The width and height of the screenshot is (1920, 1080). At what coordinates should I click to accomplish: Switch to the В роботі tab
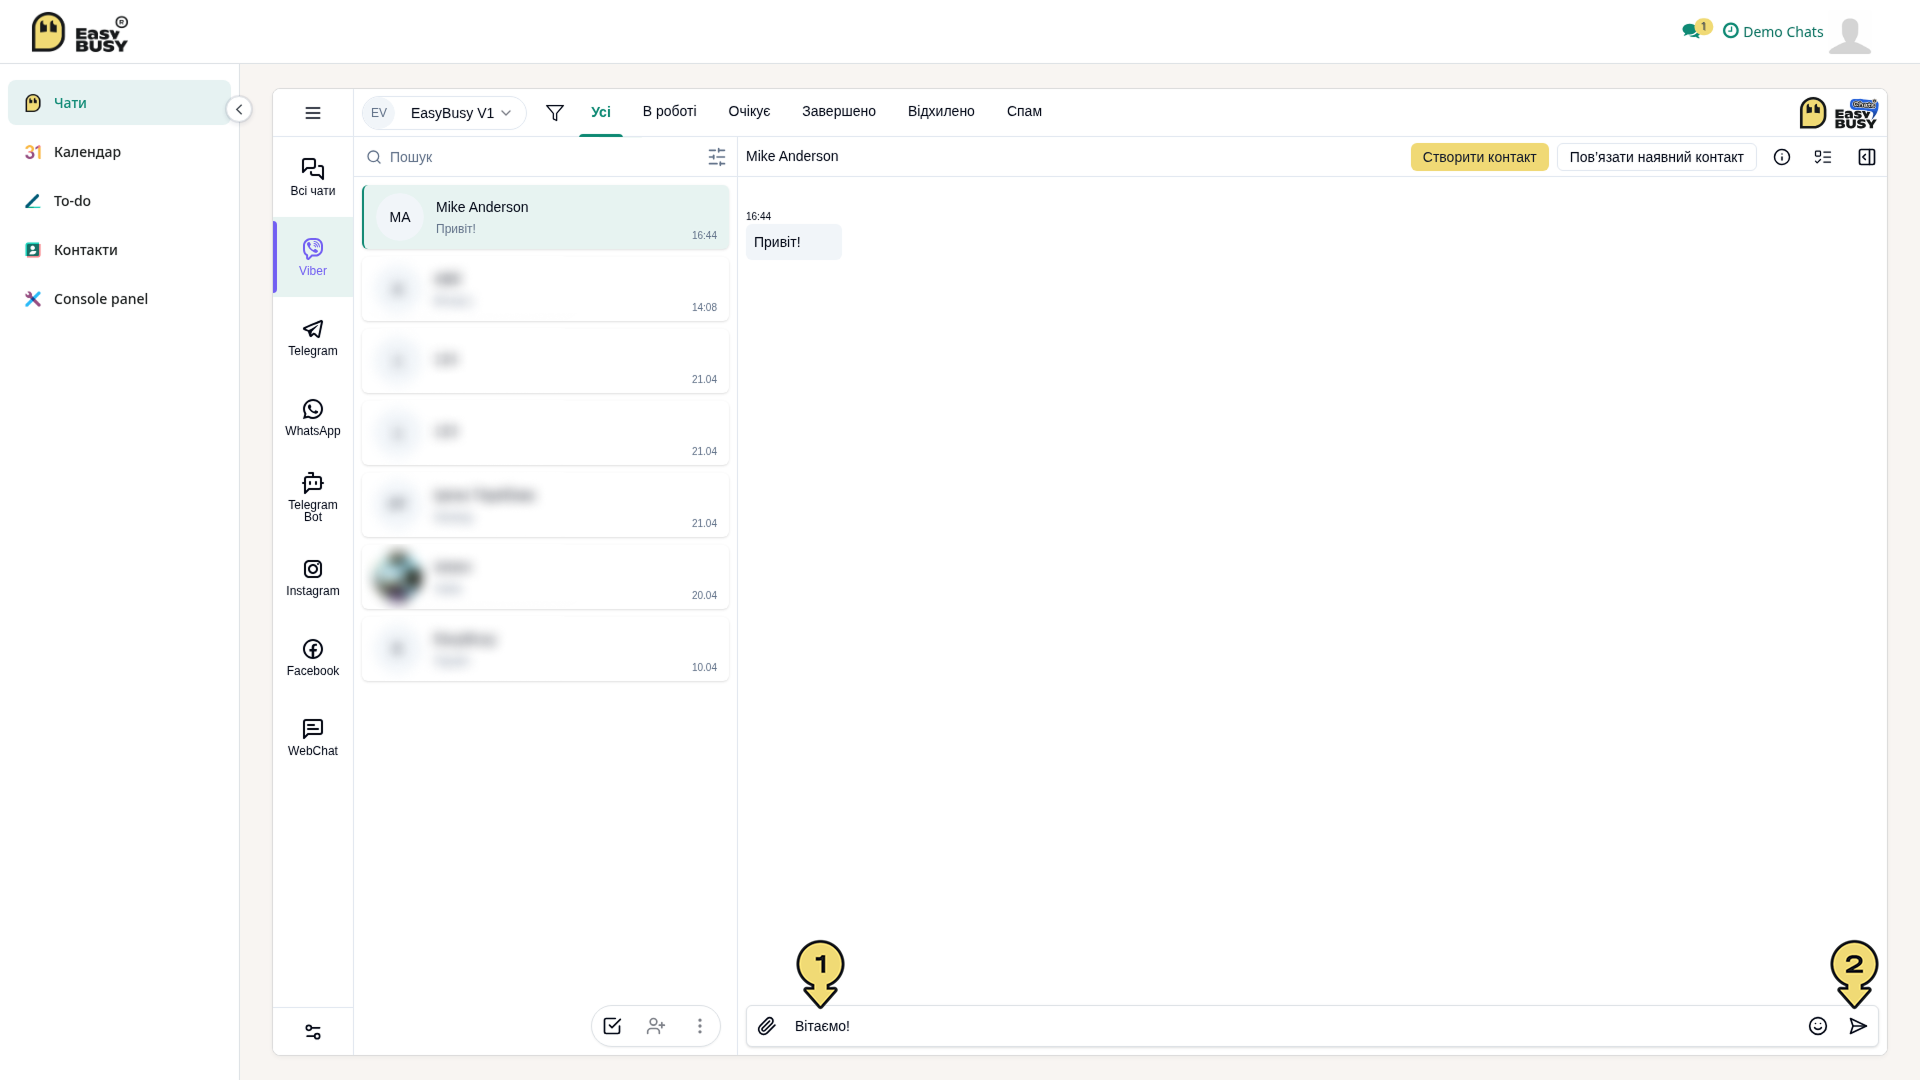(x=670, y=111)
